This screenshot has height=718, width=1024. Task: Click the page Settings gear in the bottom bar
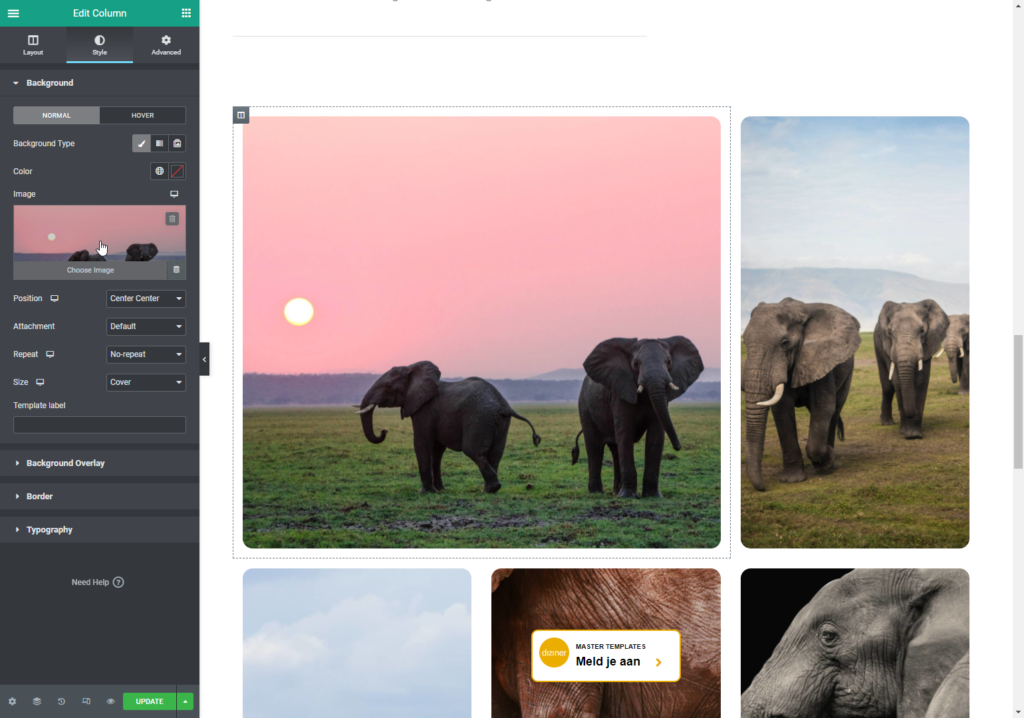click(x=12, y=701)
